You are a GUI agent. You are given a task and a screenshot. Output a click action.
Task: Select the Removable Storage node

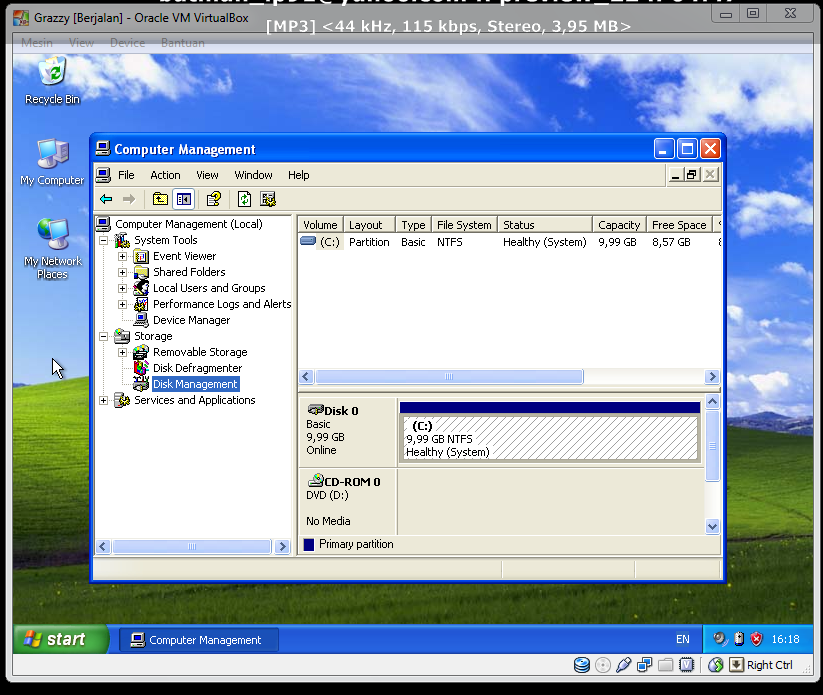click(x=200, y=352)
